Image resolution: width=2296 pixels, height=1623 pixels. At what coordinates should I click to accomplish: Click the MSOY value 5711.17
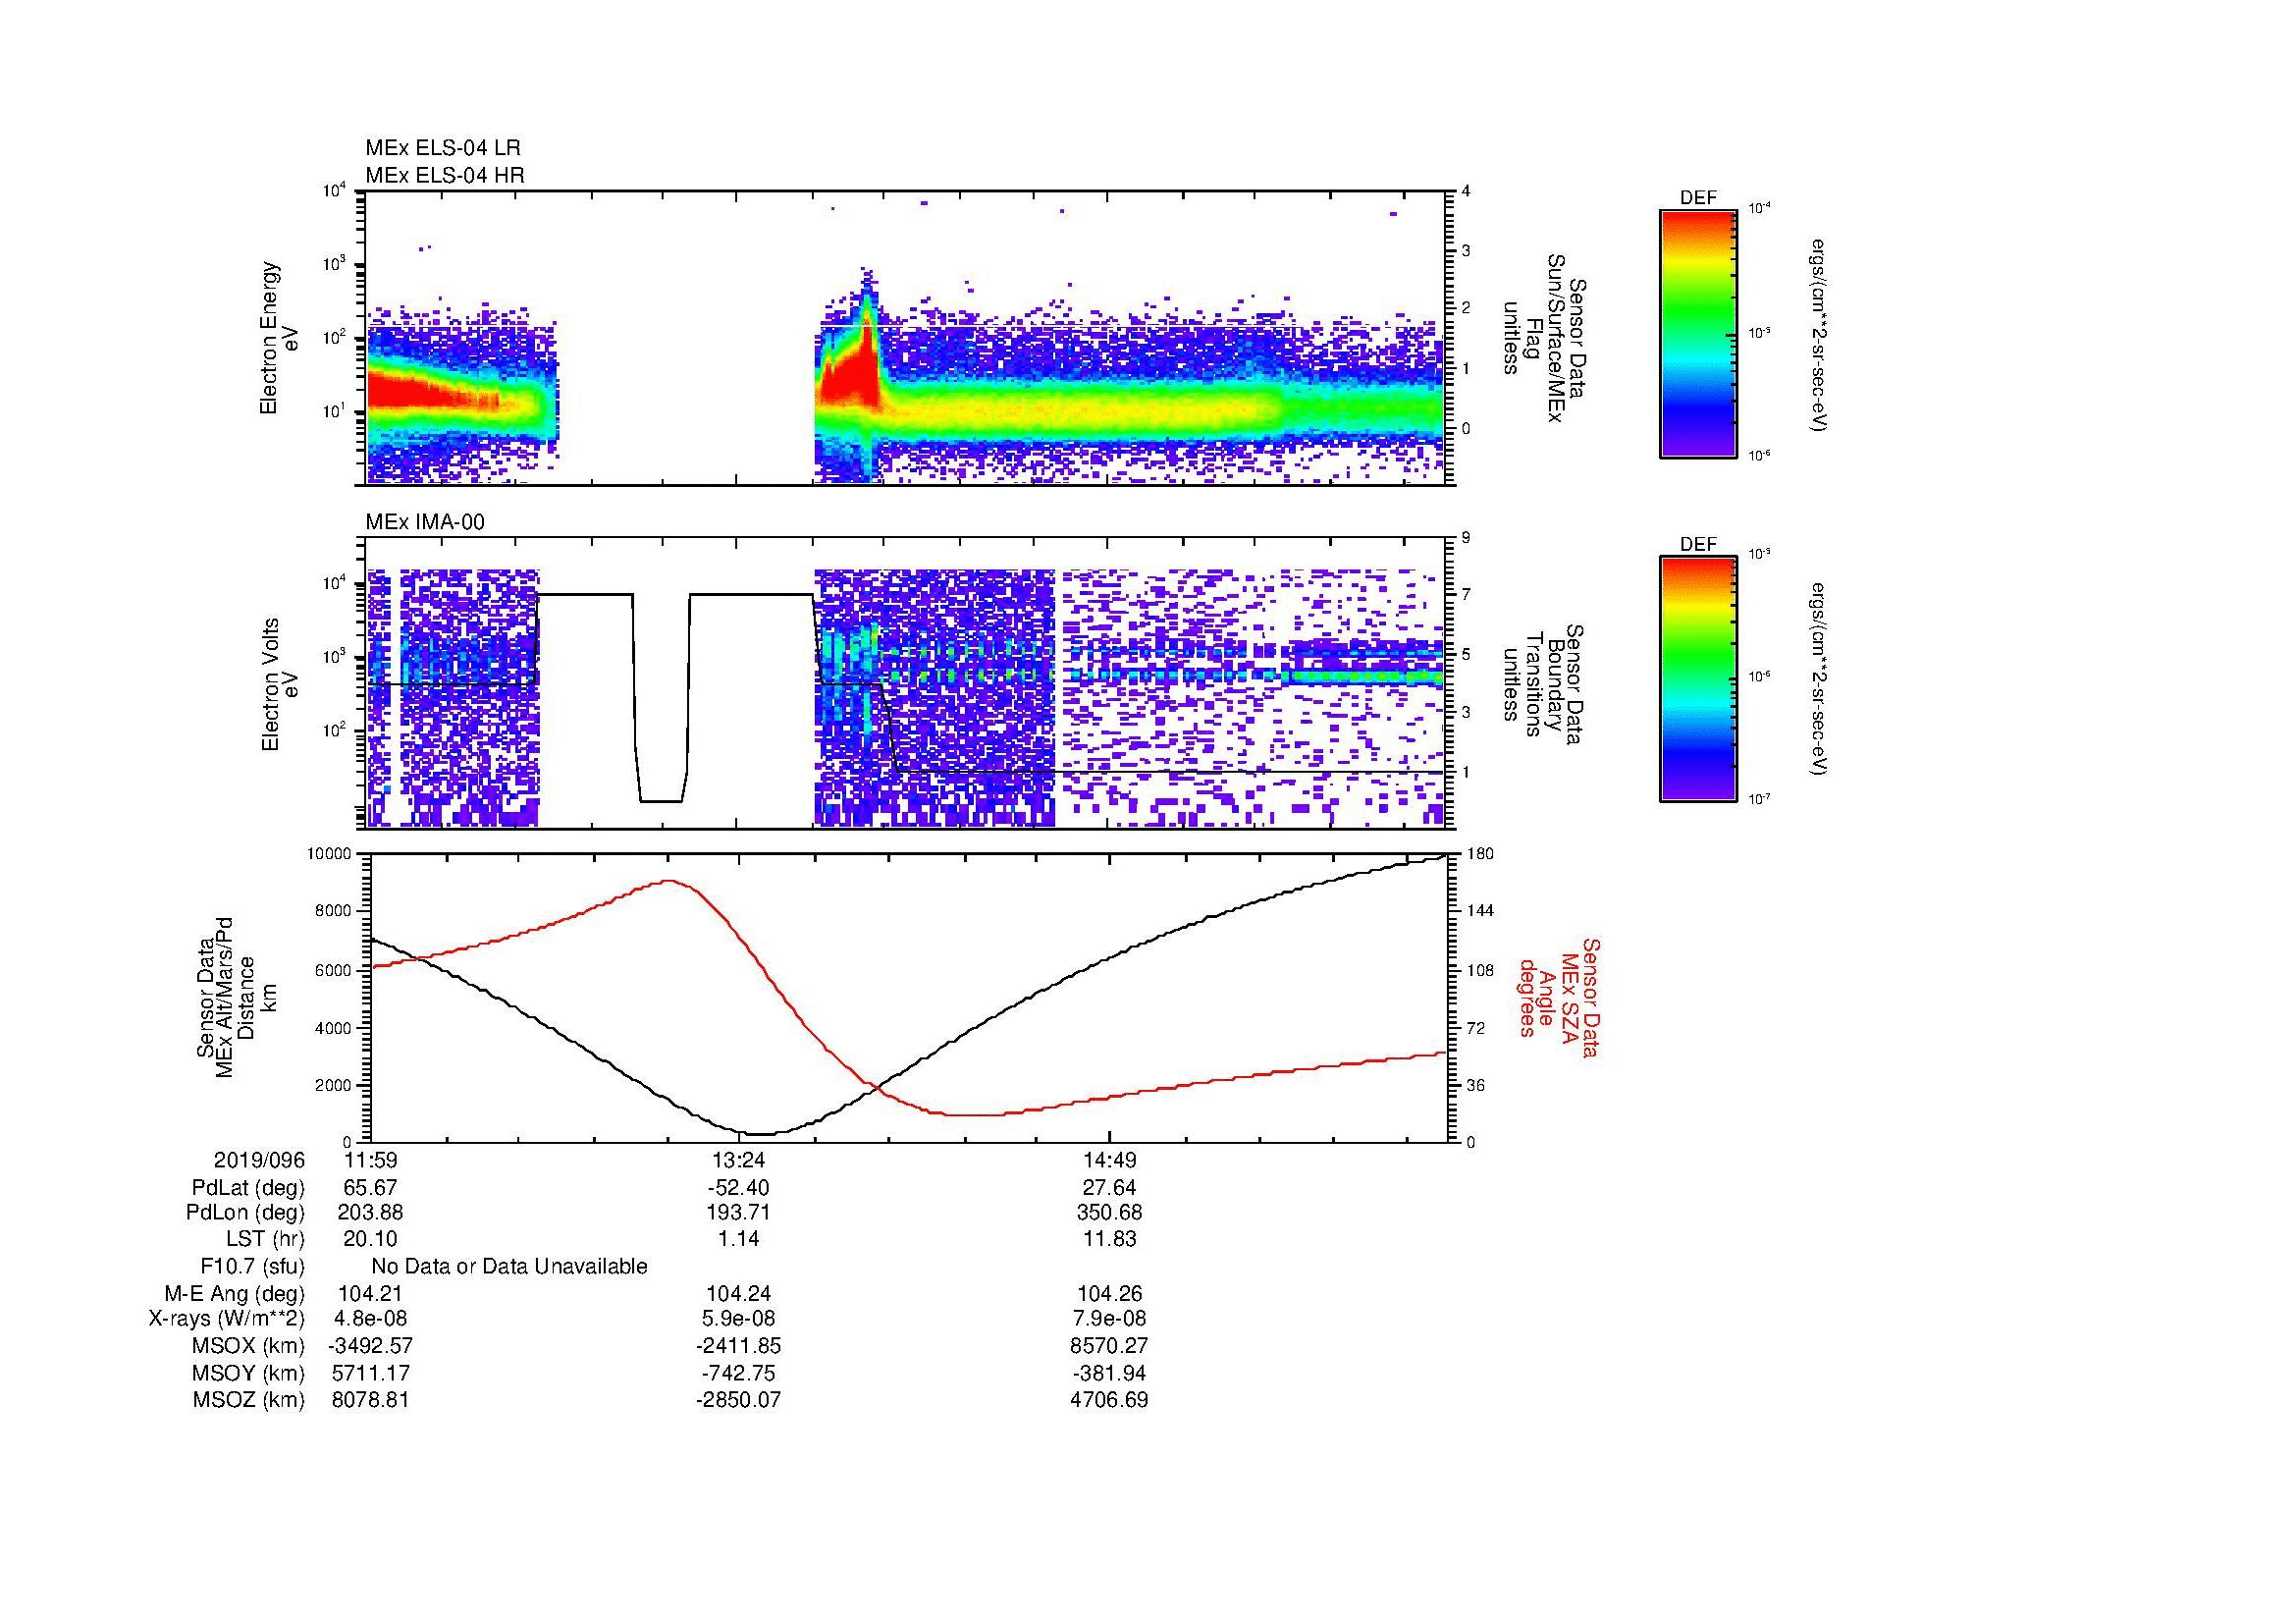click(x=370, y=1373)
